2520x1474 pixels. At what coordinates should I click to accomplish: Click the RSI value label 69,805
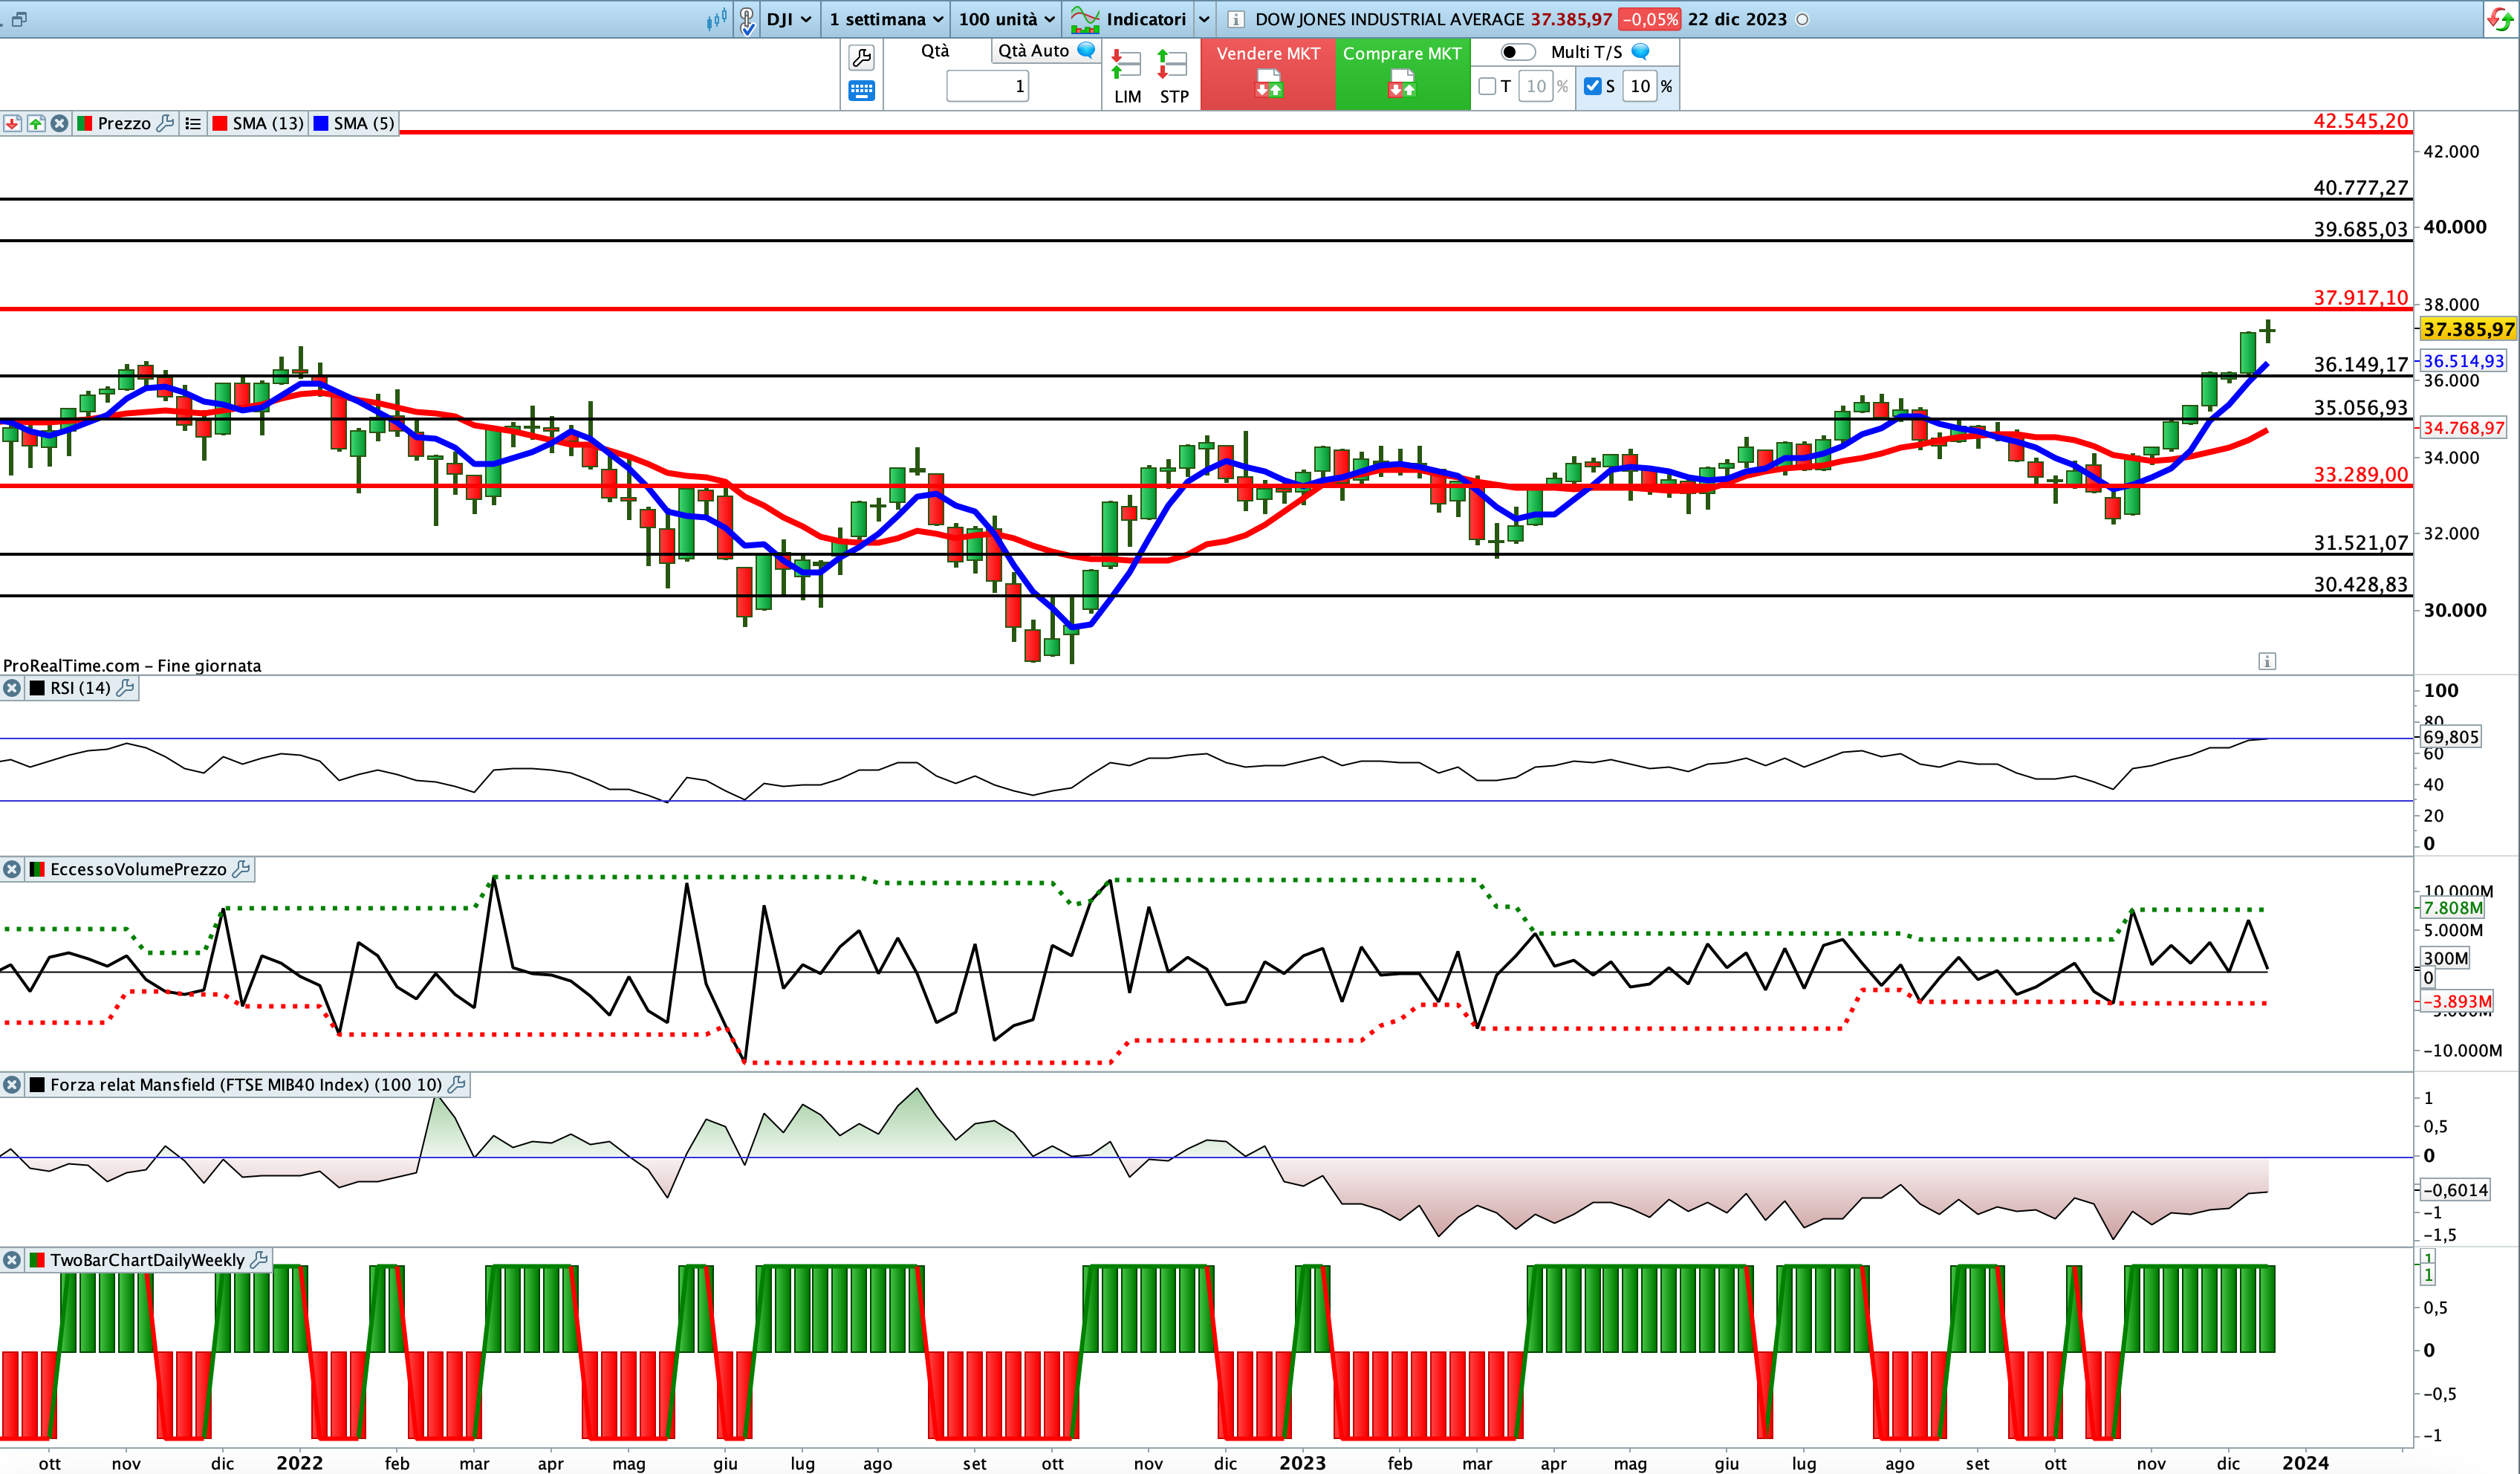pos(2450,737)
